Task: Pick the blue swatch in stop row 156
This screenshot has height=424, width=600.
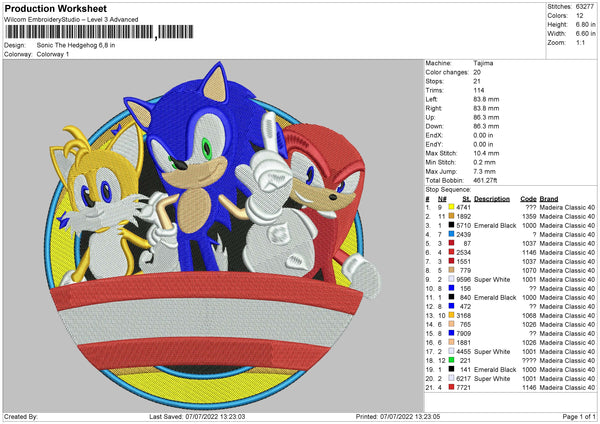Action: 451,288
